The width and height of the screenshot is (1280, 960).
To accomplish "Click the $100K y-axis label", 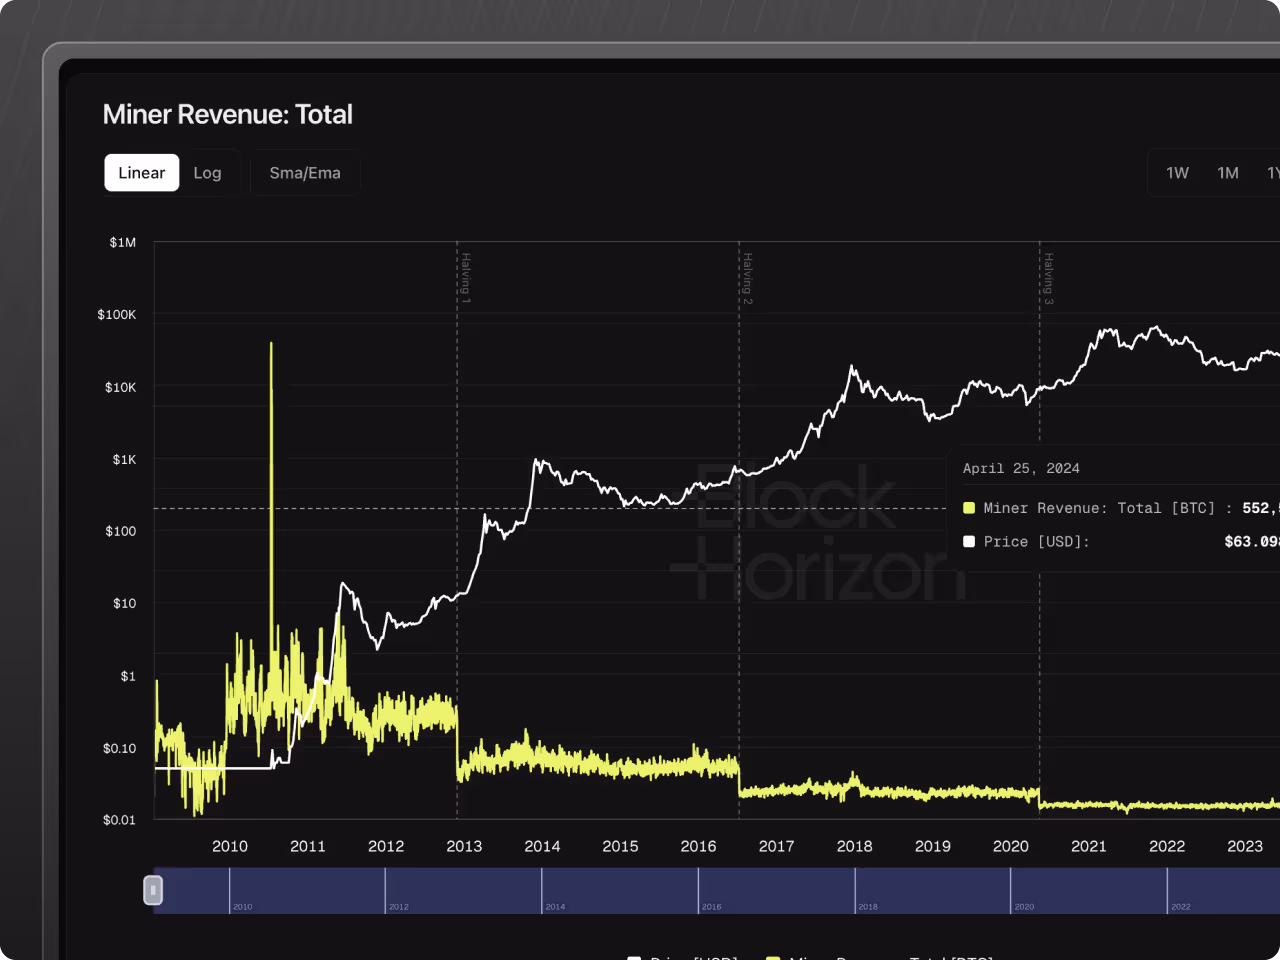I will (x=117, y=314).
